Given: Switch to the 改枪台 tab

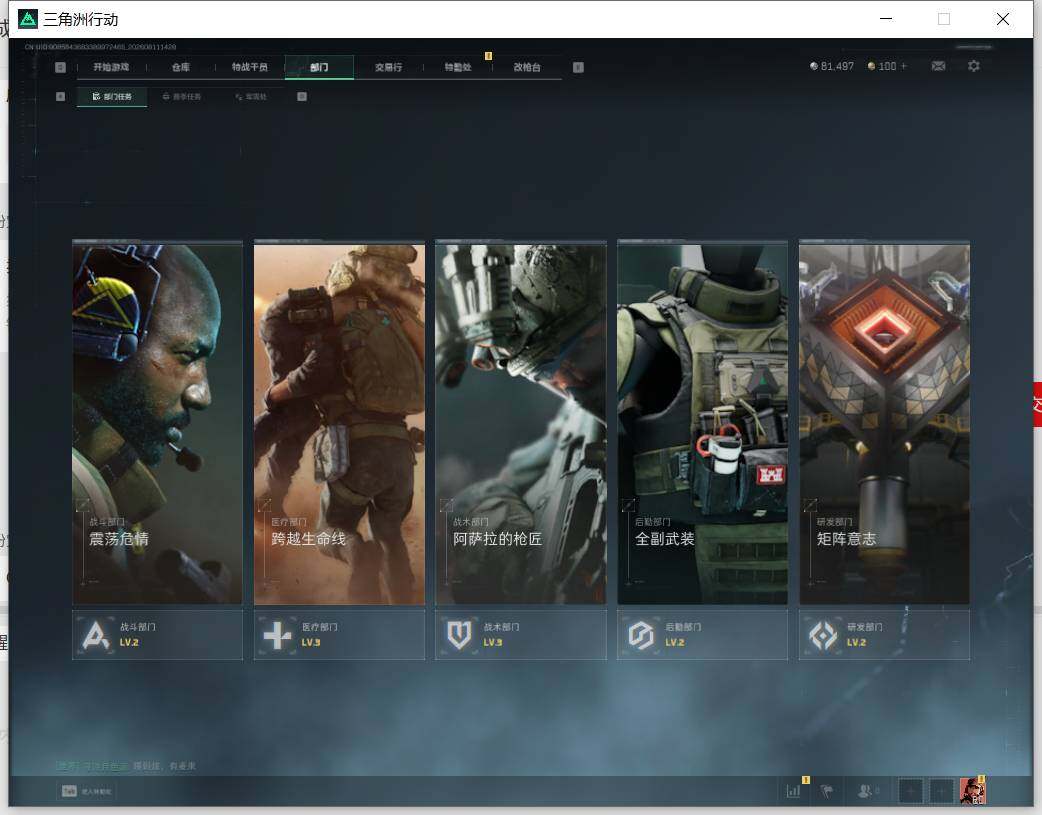Looking at the screenshot, I should pyautogui.click(x=527, y=67).
